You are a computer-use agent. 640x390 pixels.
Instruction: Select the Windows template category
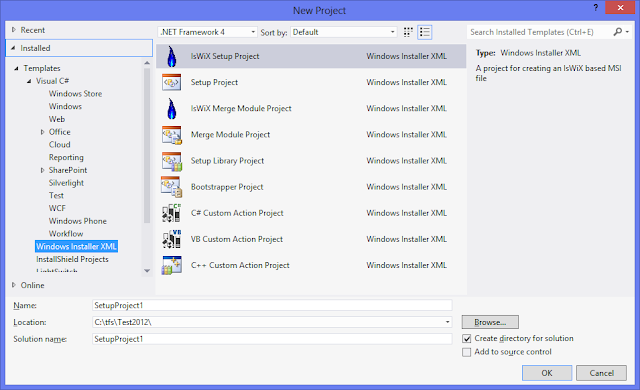point(65,106)
